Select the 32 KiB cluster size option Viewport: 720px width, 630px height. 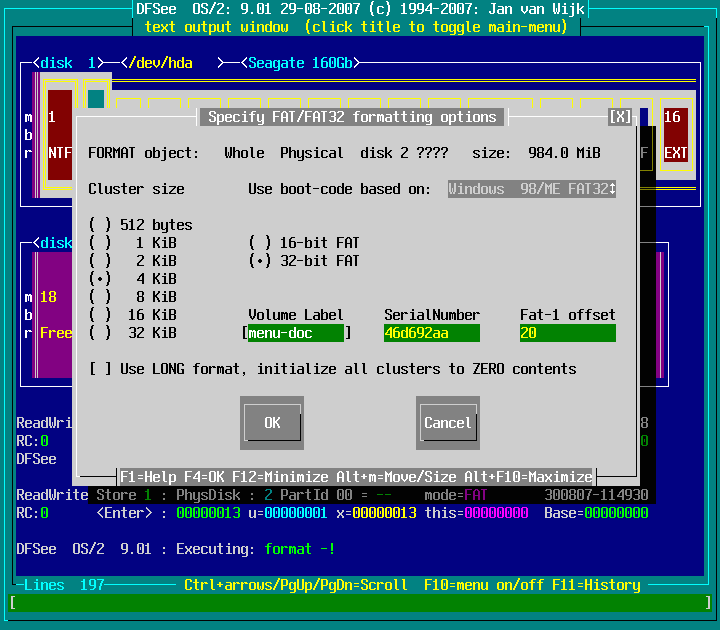pyautogui.click(x=100, y=333)
